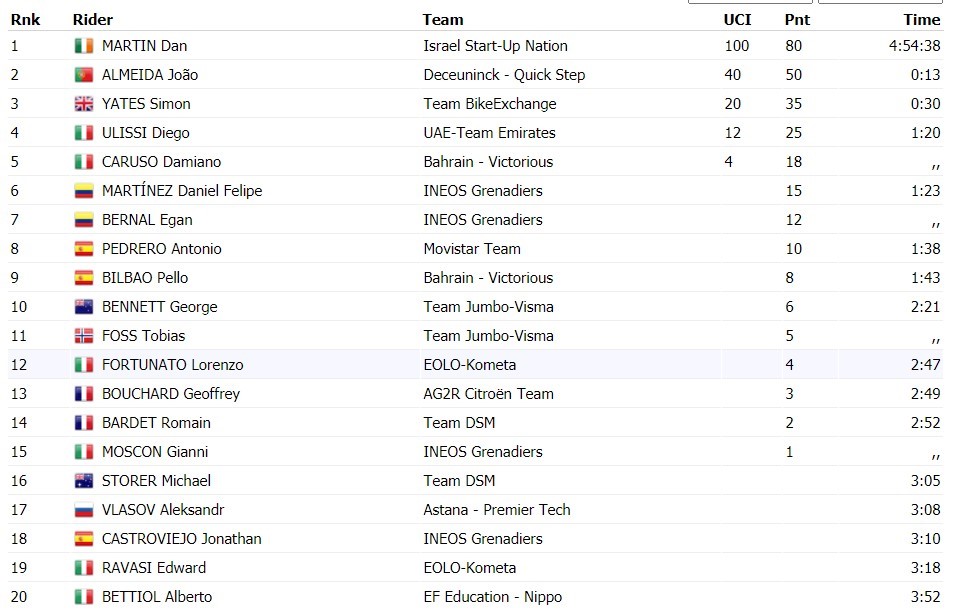Select the Pnt column header

click(797, 20)
